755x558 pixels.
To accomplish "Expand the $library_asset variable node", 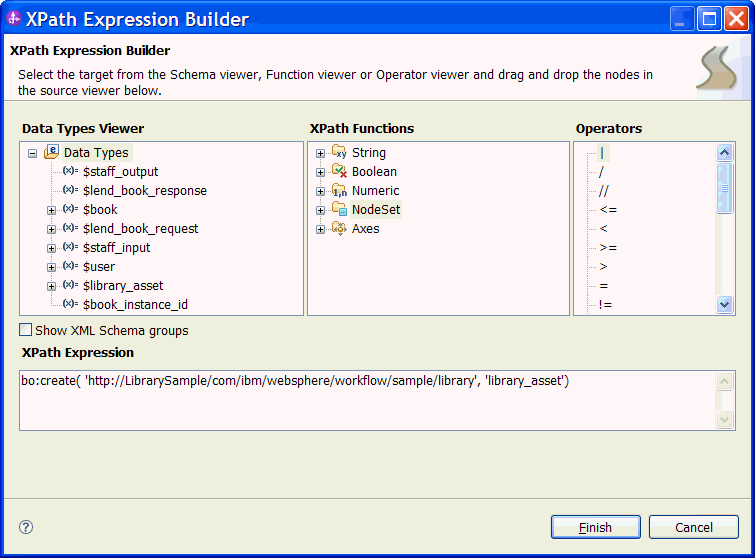I will point(52,286).
